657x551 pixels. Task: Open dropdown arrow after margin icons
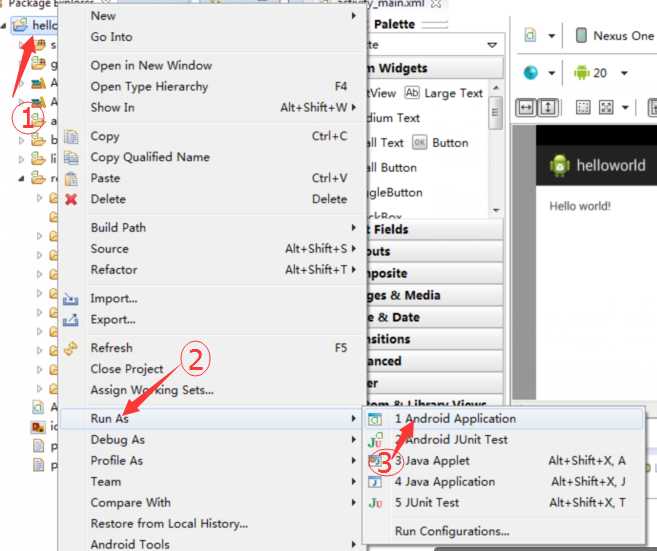[x=625, y=108]
